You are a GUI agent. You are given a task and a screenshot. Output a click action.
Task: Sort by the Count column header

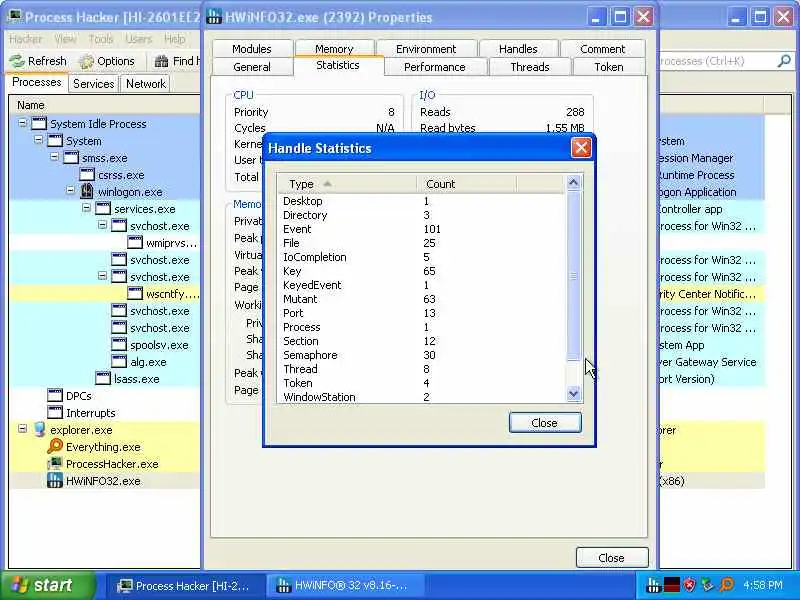(466, 184)
